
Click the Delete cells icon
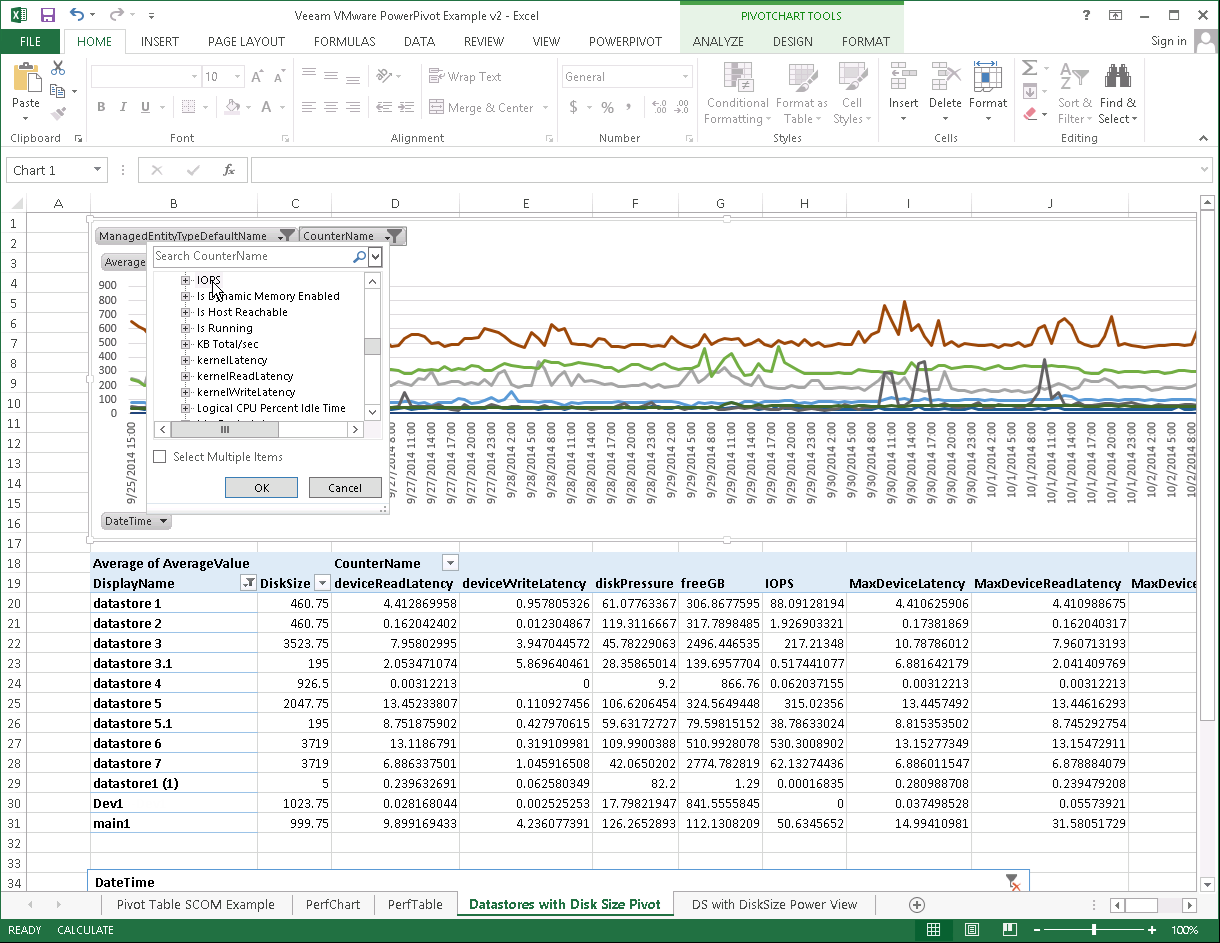tap(945, 78)
